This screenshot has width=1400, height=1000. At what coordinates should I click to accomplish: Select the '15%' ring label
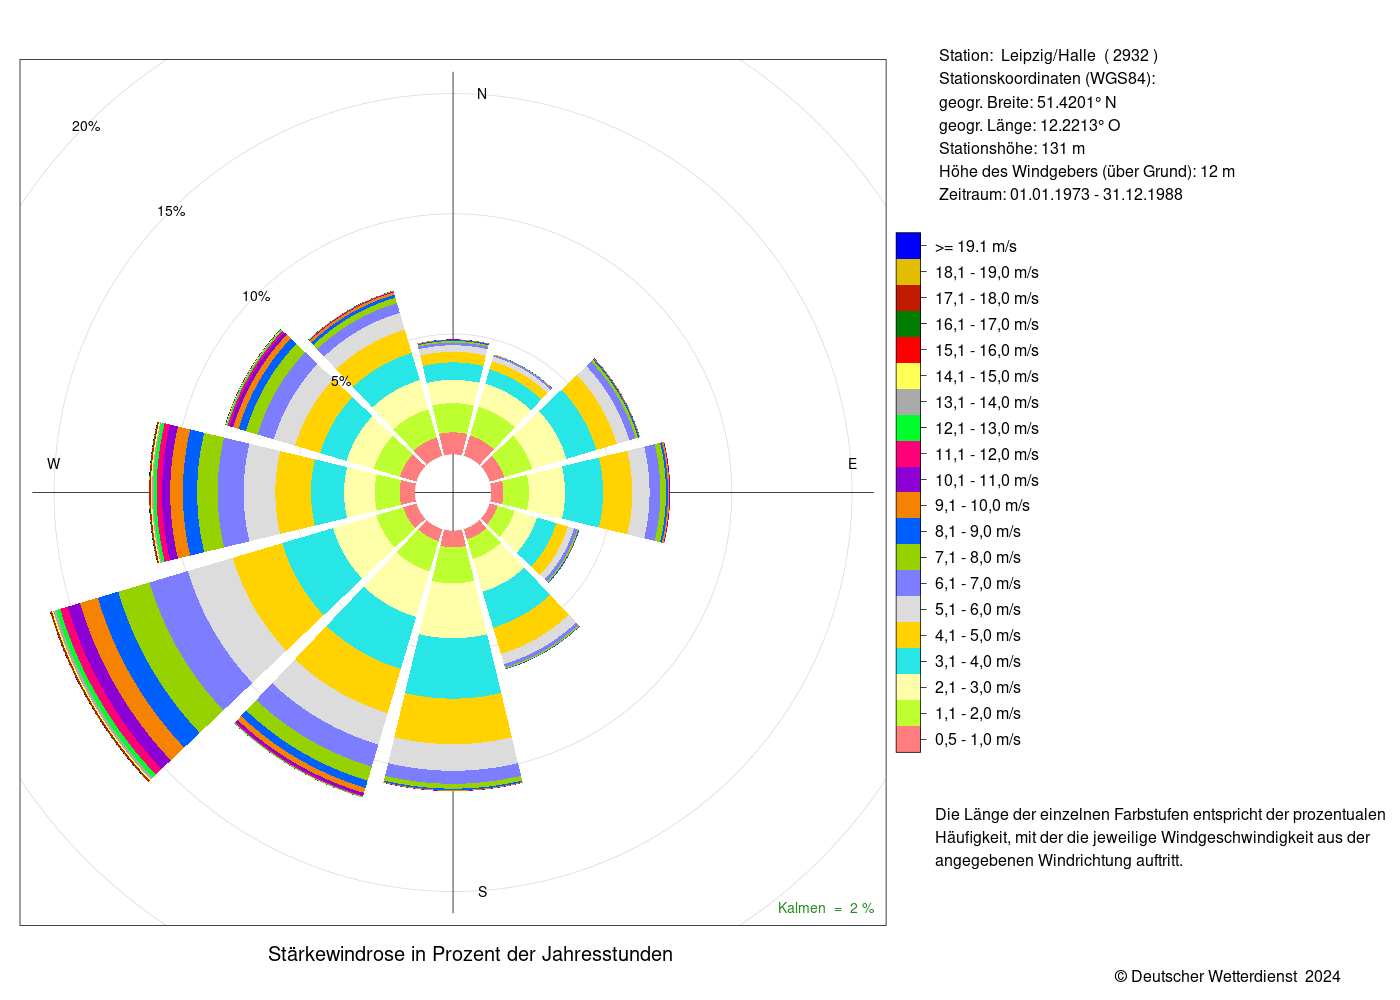click(x=171, y=212)
